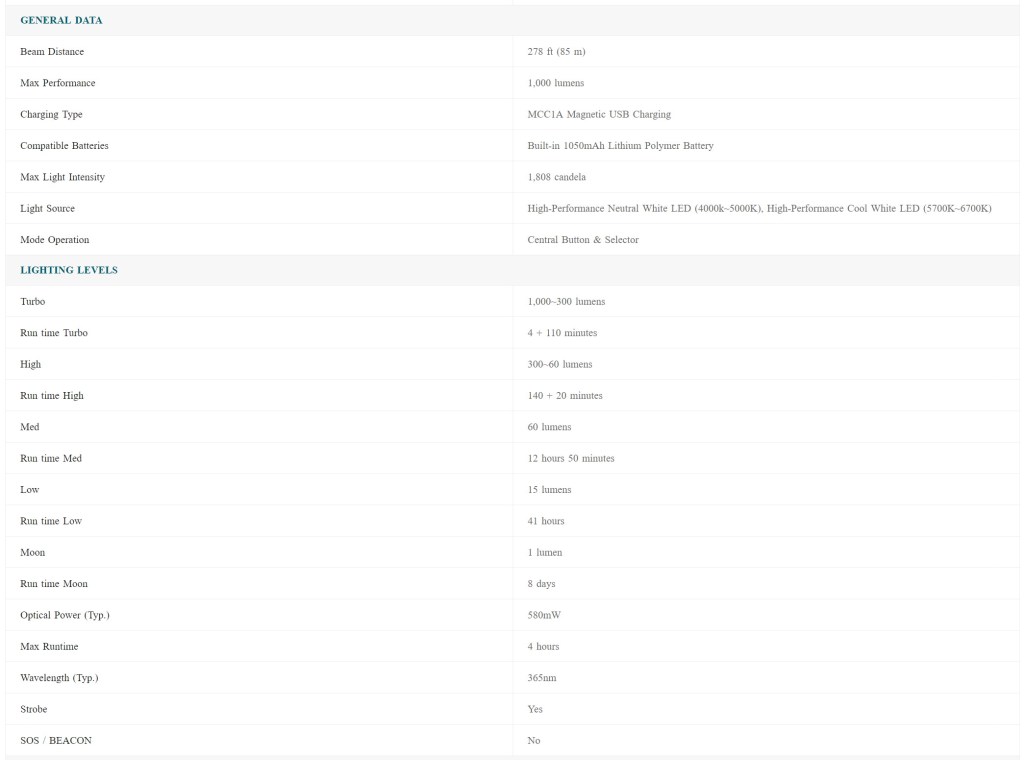Select the MCC1A Magnetic USB Charging text
1024x760 pixels.
coord(599,114)
